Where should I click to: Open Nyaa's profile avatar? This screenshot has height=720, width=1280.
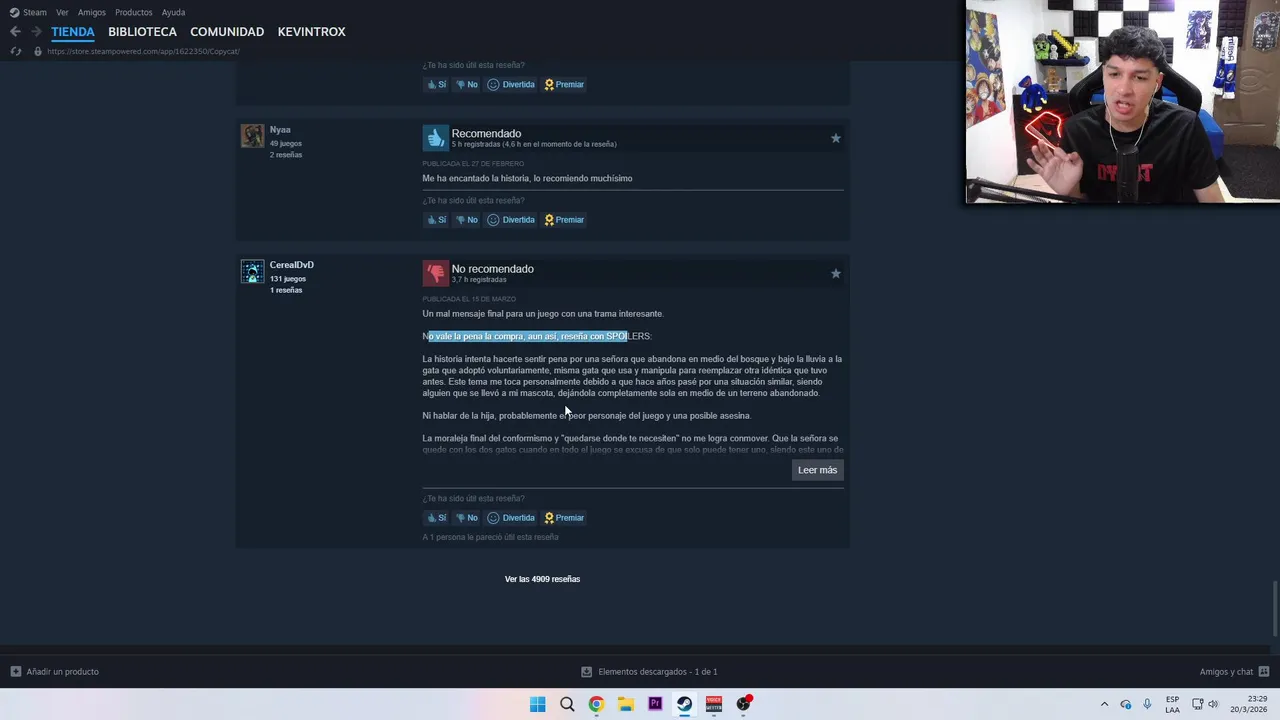252,136
